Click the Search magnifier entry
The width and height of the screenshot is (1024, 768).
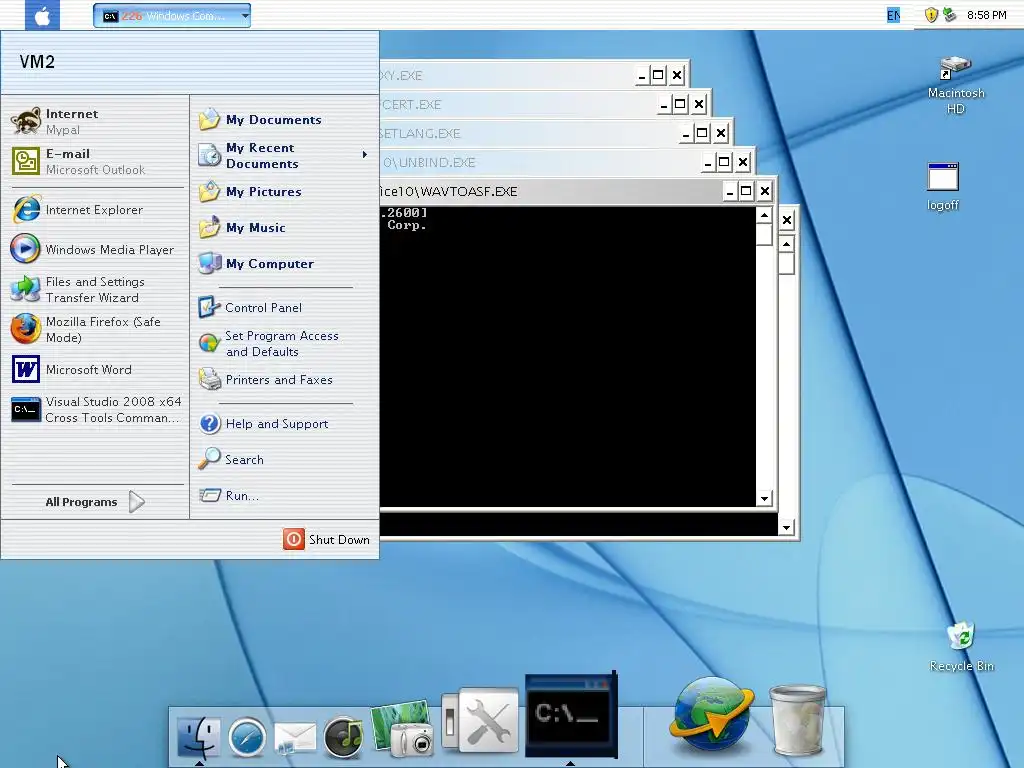[232, 459]
